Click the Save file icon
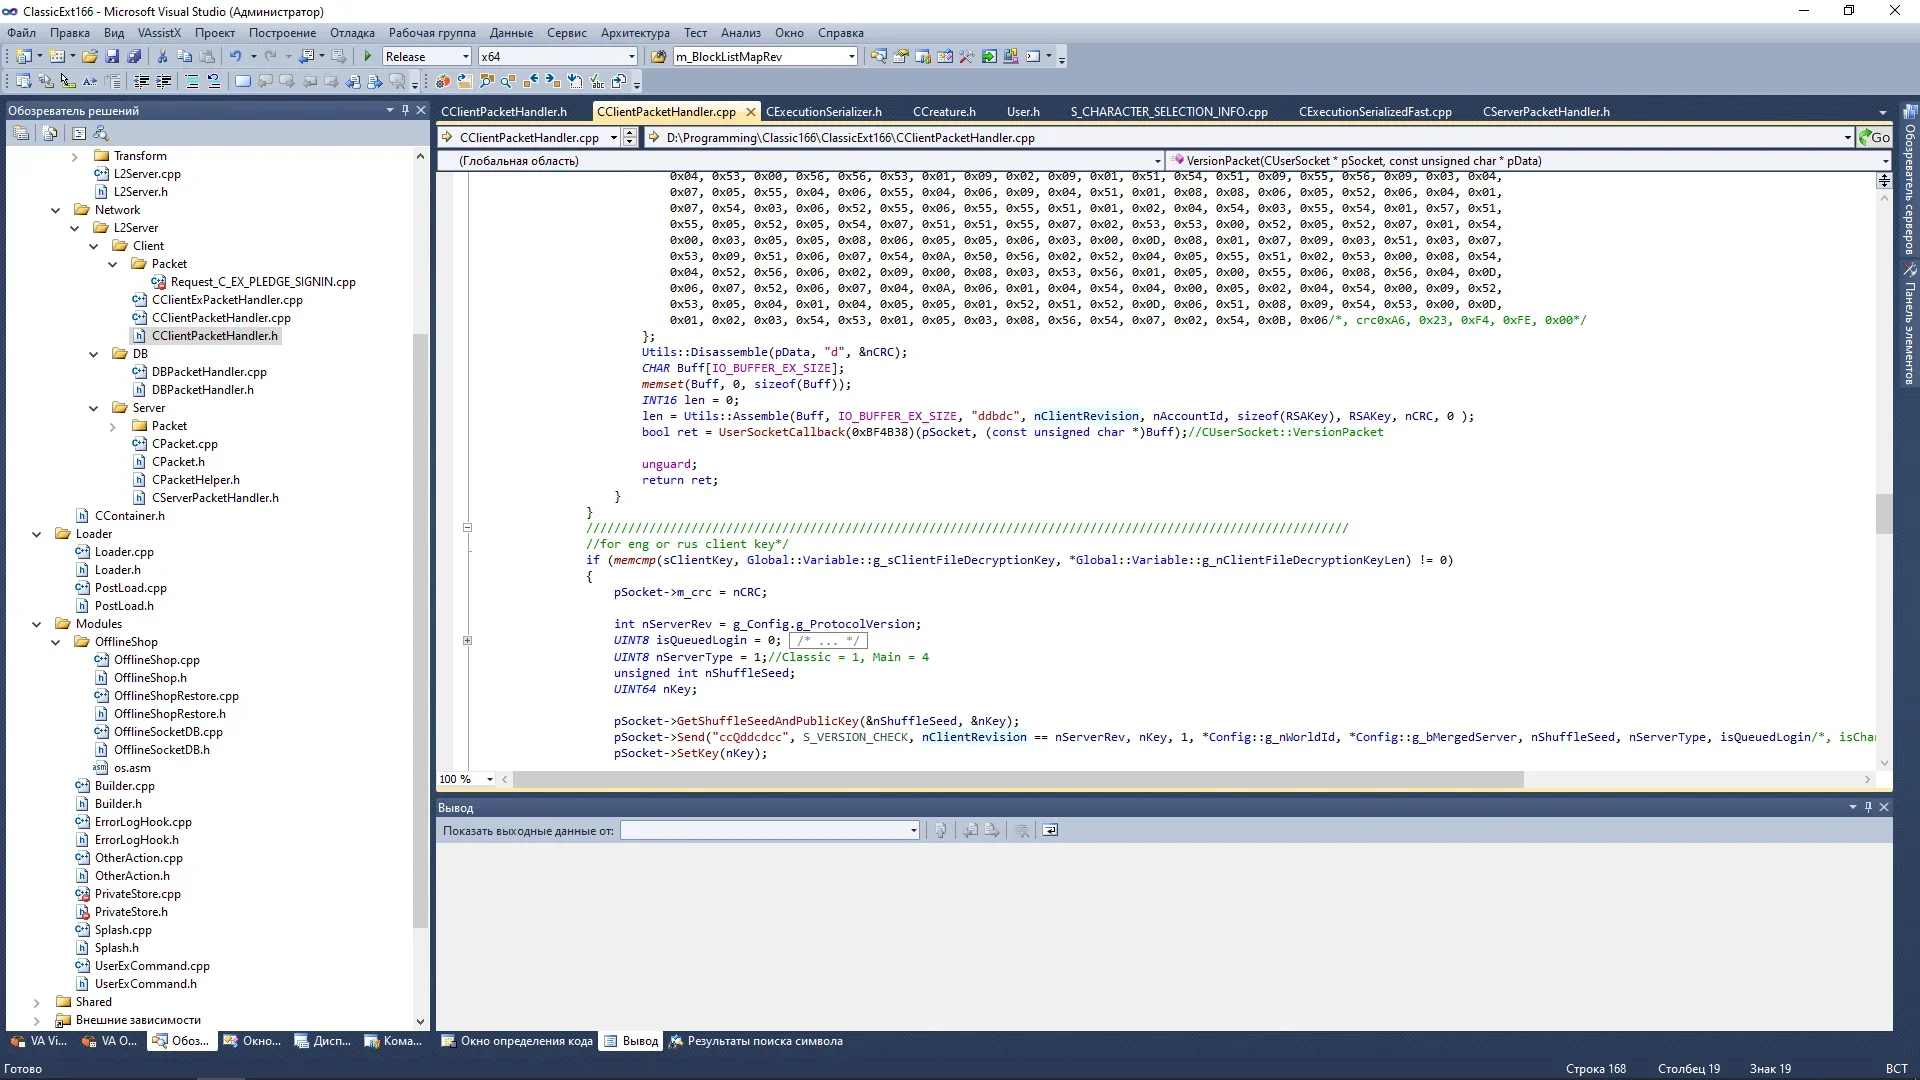Image resolution: width=1920 pixels, height=1080 pixels. pyautogui.click(x=112, y=57)
